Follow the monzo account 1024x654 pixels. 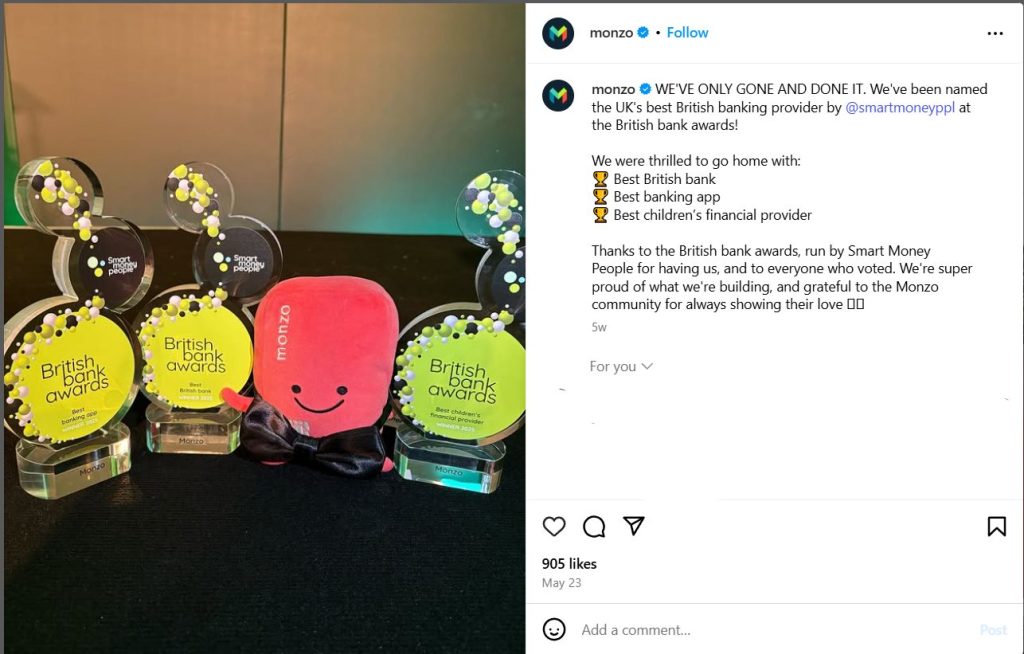(x=687, y=33)
